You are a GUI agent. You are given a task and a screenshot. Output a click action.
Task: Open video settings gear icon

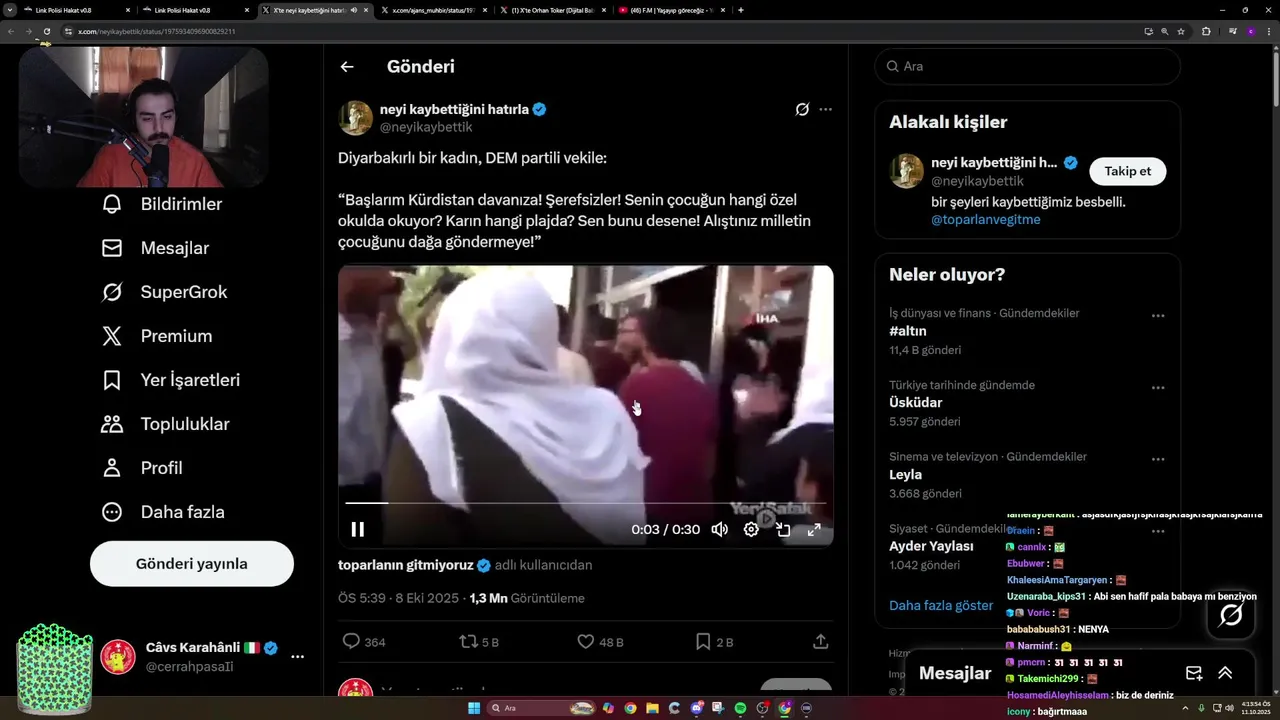point(751,529)
